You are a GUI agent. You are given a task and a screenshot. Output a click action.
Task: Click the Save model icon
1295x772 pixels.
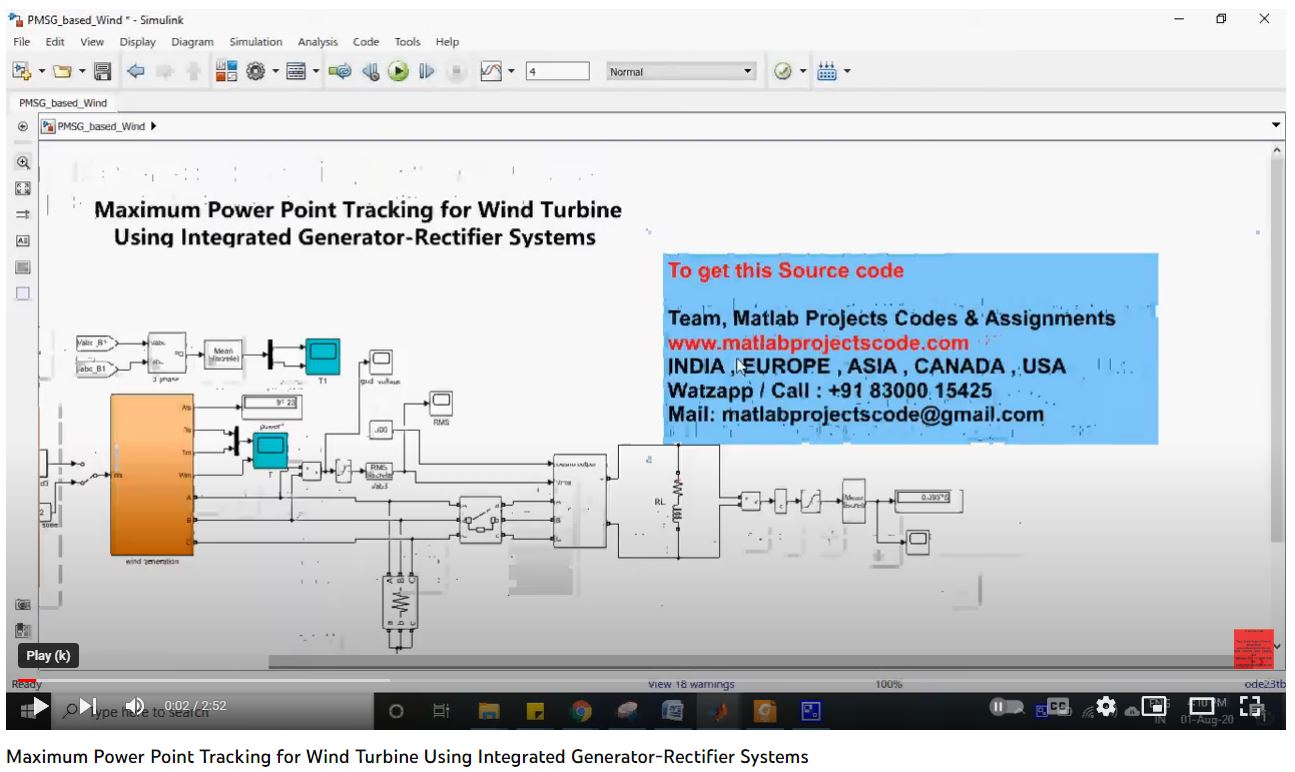(102, 71)
